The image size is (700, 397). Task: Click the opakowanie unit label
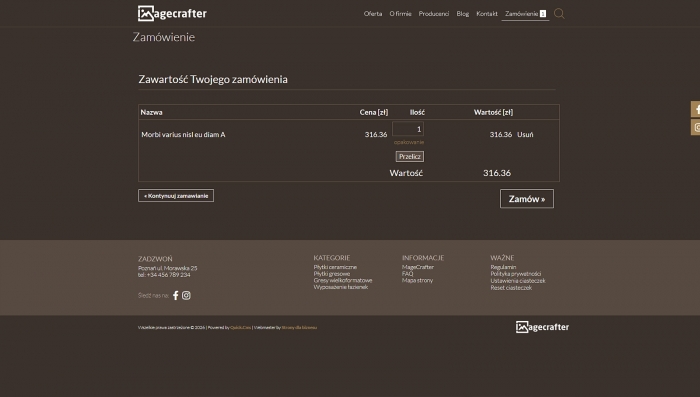[409, 142]
